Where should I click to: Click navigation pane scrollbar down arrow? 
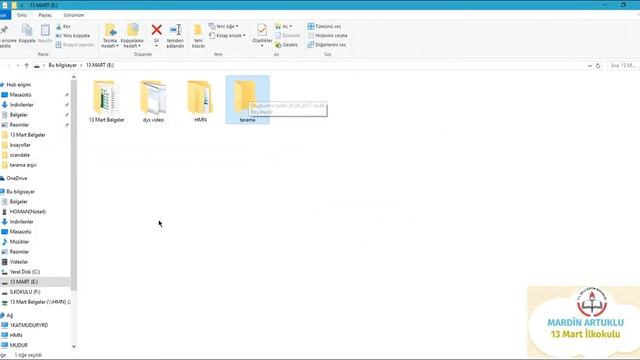(x=74, y=347)
